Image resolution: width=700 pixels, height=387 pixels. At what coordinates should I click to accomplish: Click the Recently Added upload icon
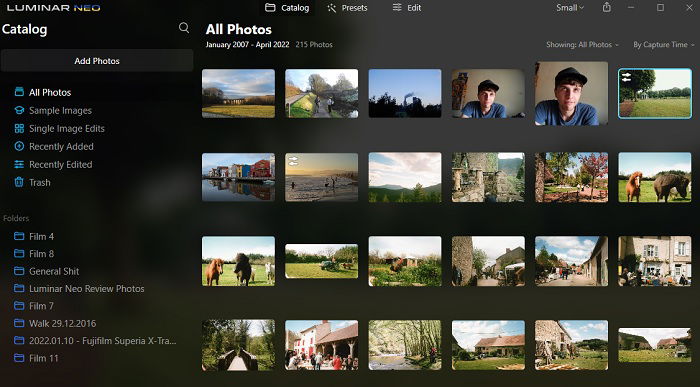pos(19,146)
